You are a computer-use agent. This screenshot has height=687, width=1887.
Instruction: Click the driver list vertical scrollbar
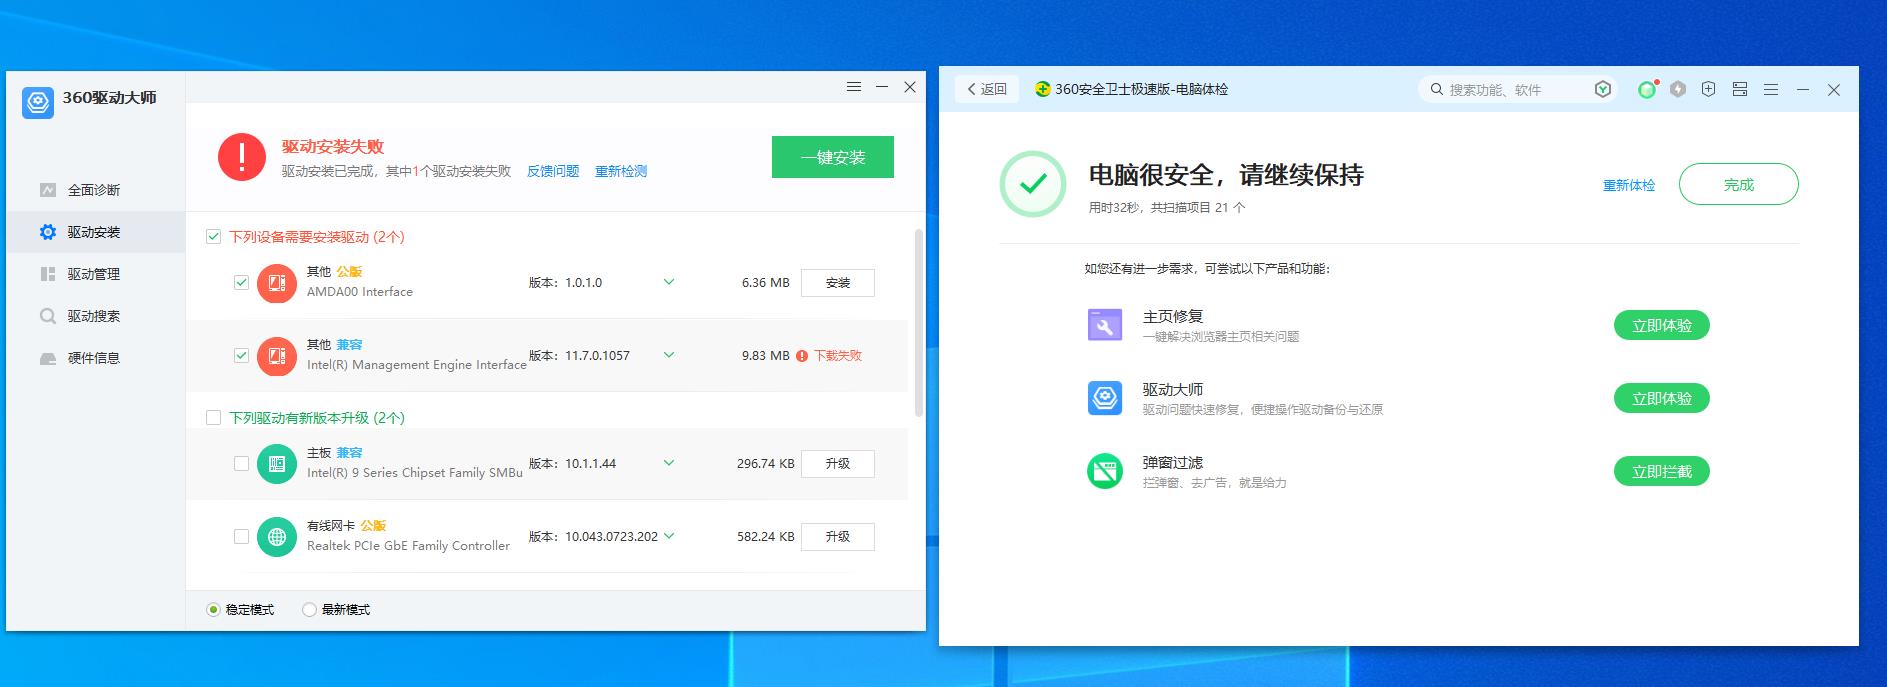tap(918, 323)
